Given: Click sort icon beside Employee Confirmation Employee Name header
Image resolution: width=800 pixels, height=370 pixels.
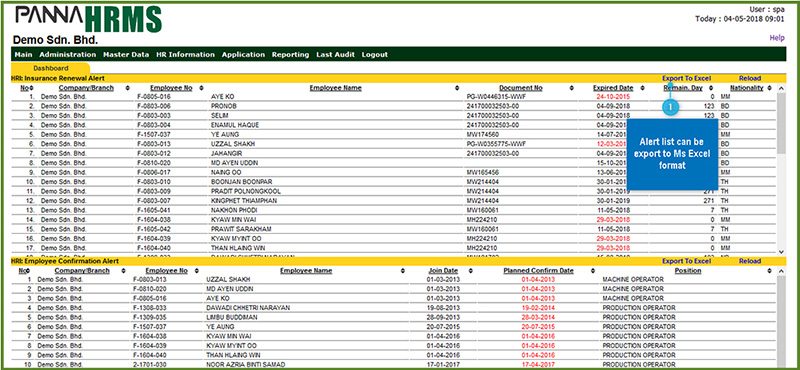Looking at the screenshot, I should tap(403, 270).
